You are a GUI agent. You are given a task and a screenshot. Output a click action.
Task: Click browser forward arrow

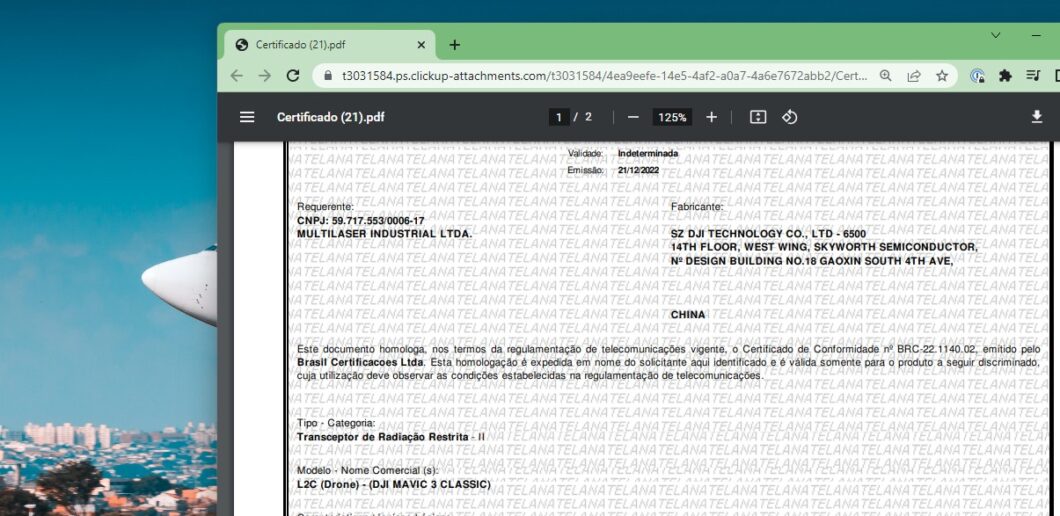pos(264,76)
